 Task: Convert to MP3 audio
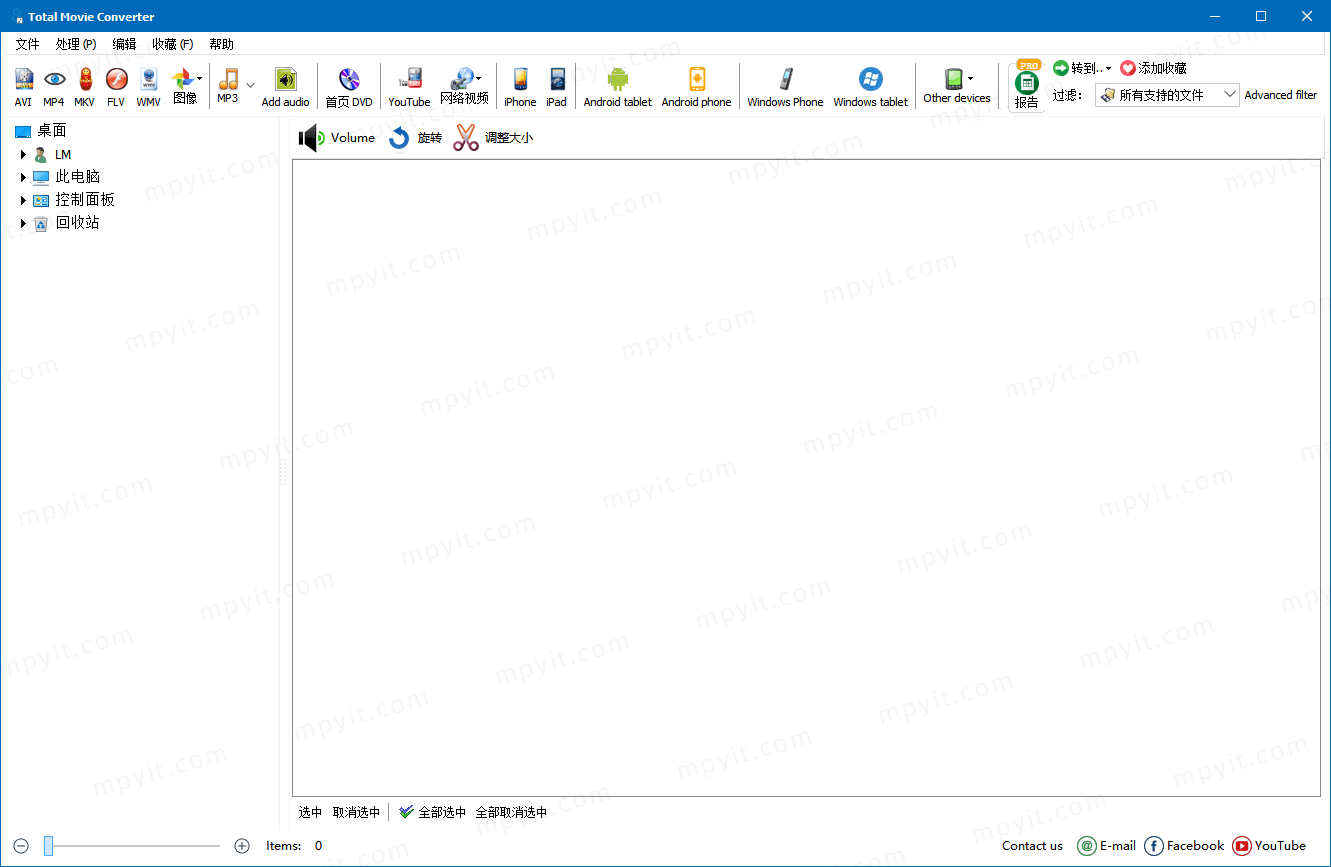click(228, 87)
